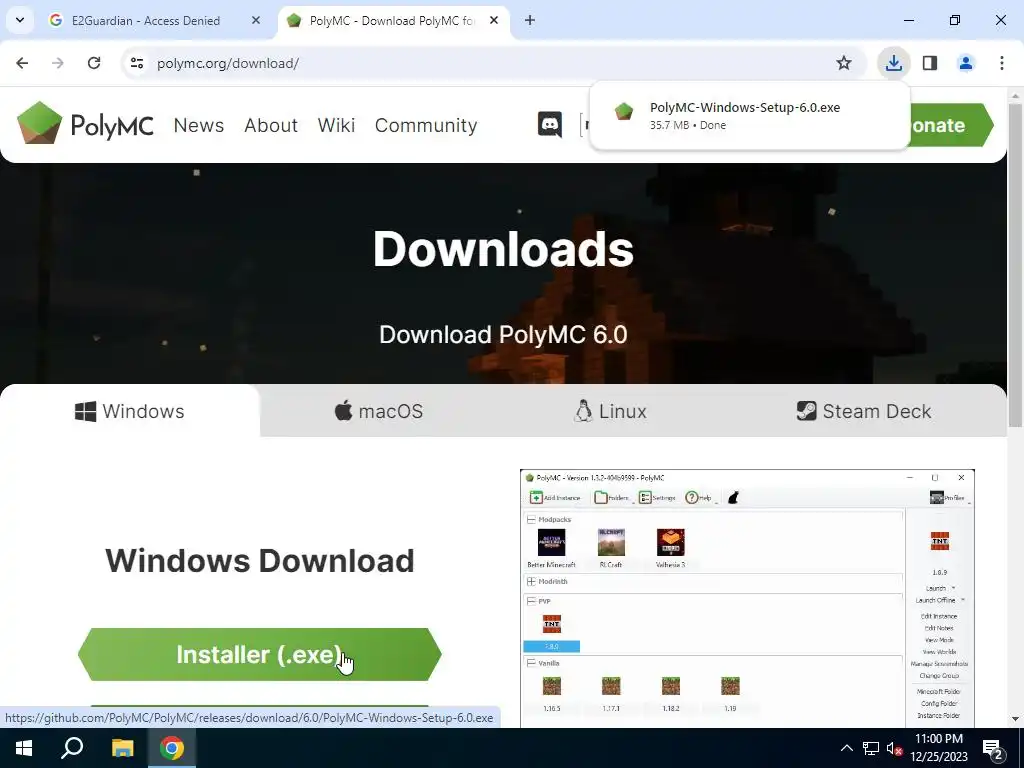1024x768 pixels.
Task: Click the muted volume tray icon
Action: pos(895,748)
